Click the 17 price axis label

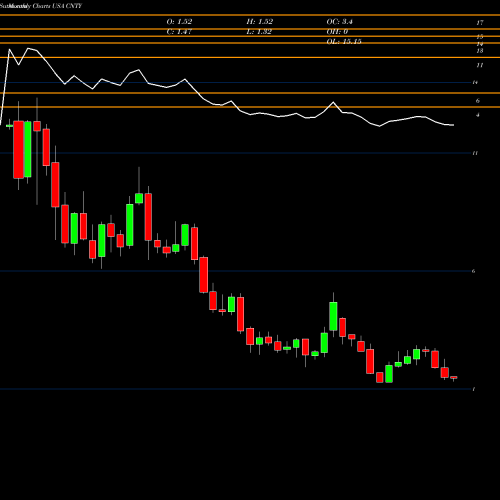[480, 23]
